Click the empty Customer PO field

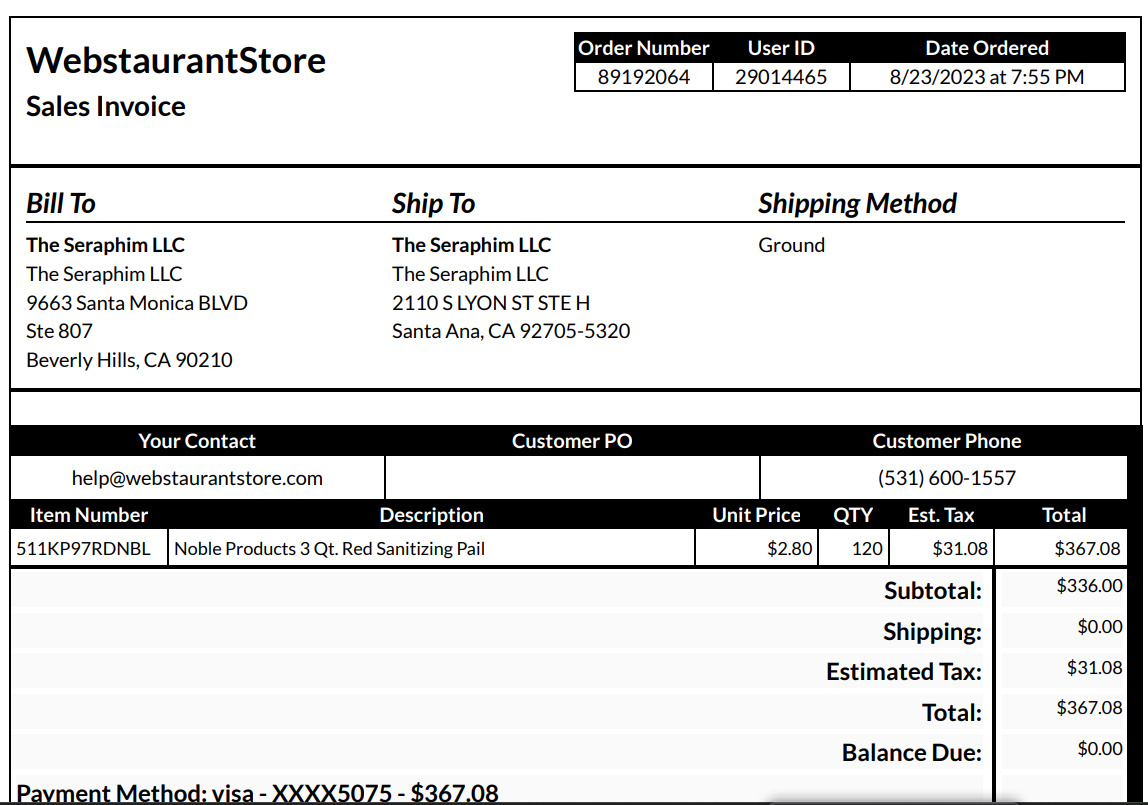click(572, 478)
